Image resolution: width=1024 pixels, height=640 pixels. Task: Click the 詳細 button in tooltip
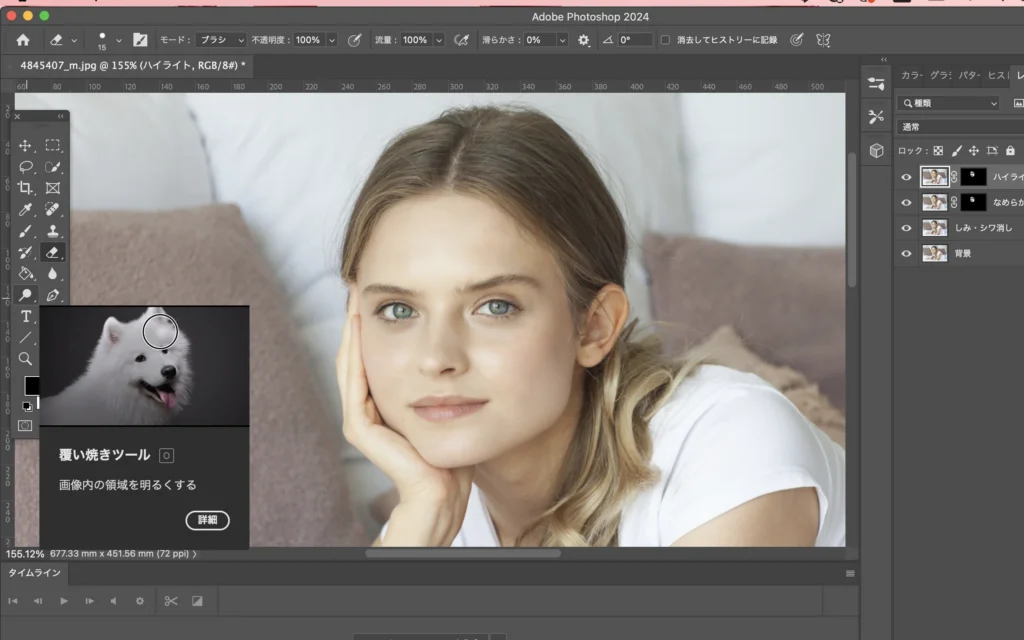coord(207,520)
